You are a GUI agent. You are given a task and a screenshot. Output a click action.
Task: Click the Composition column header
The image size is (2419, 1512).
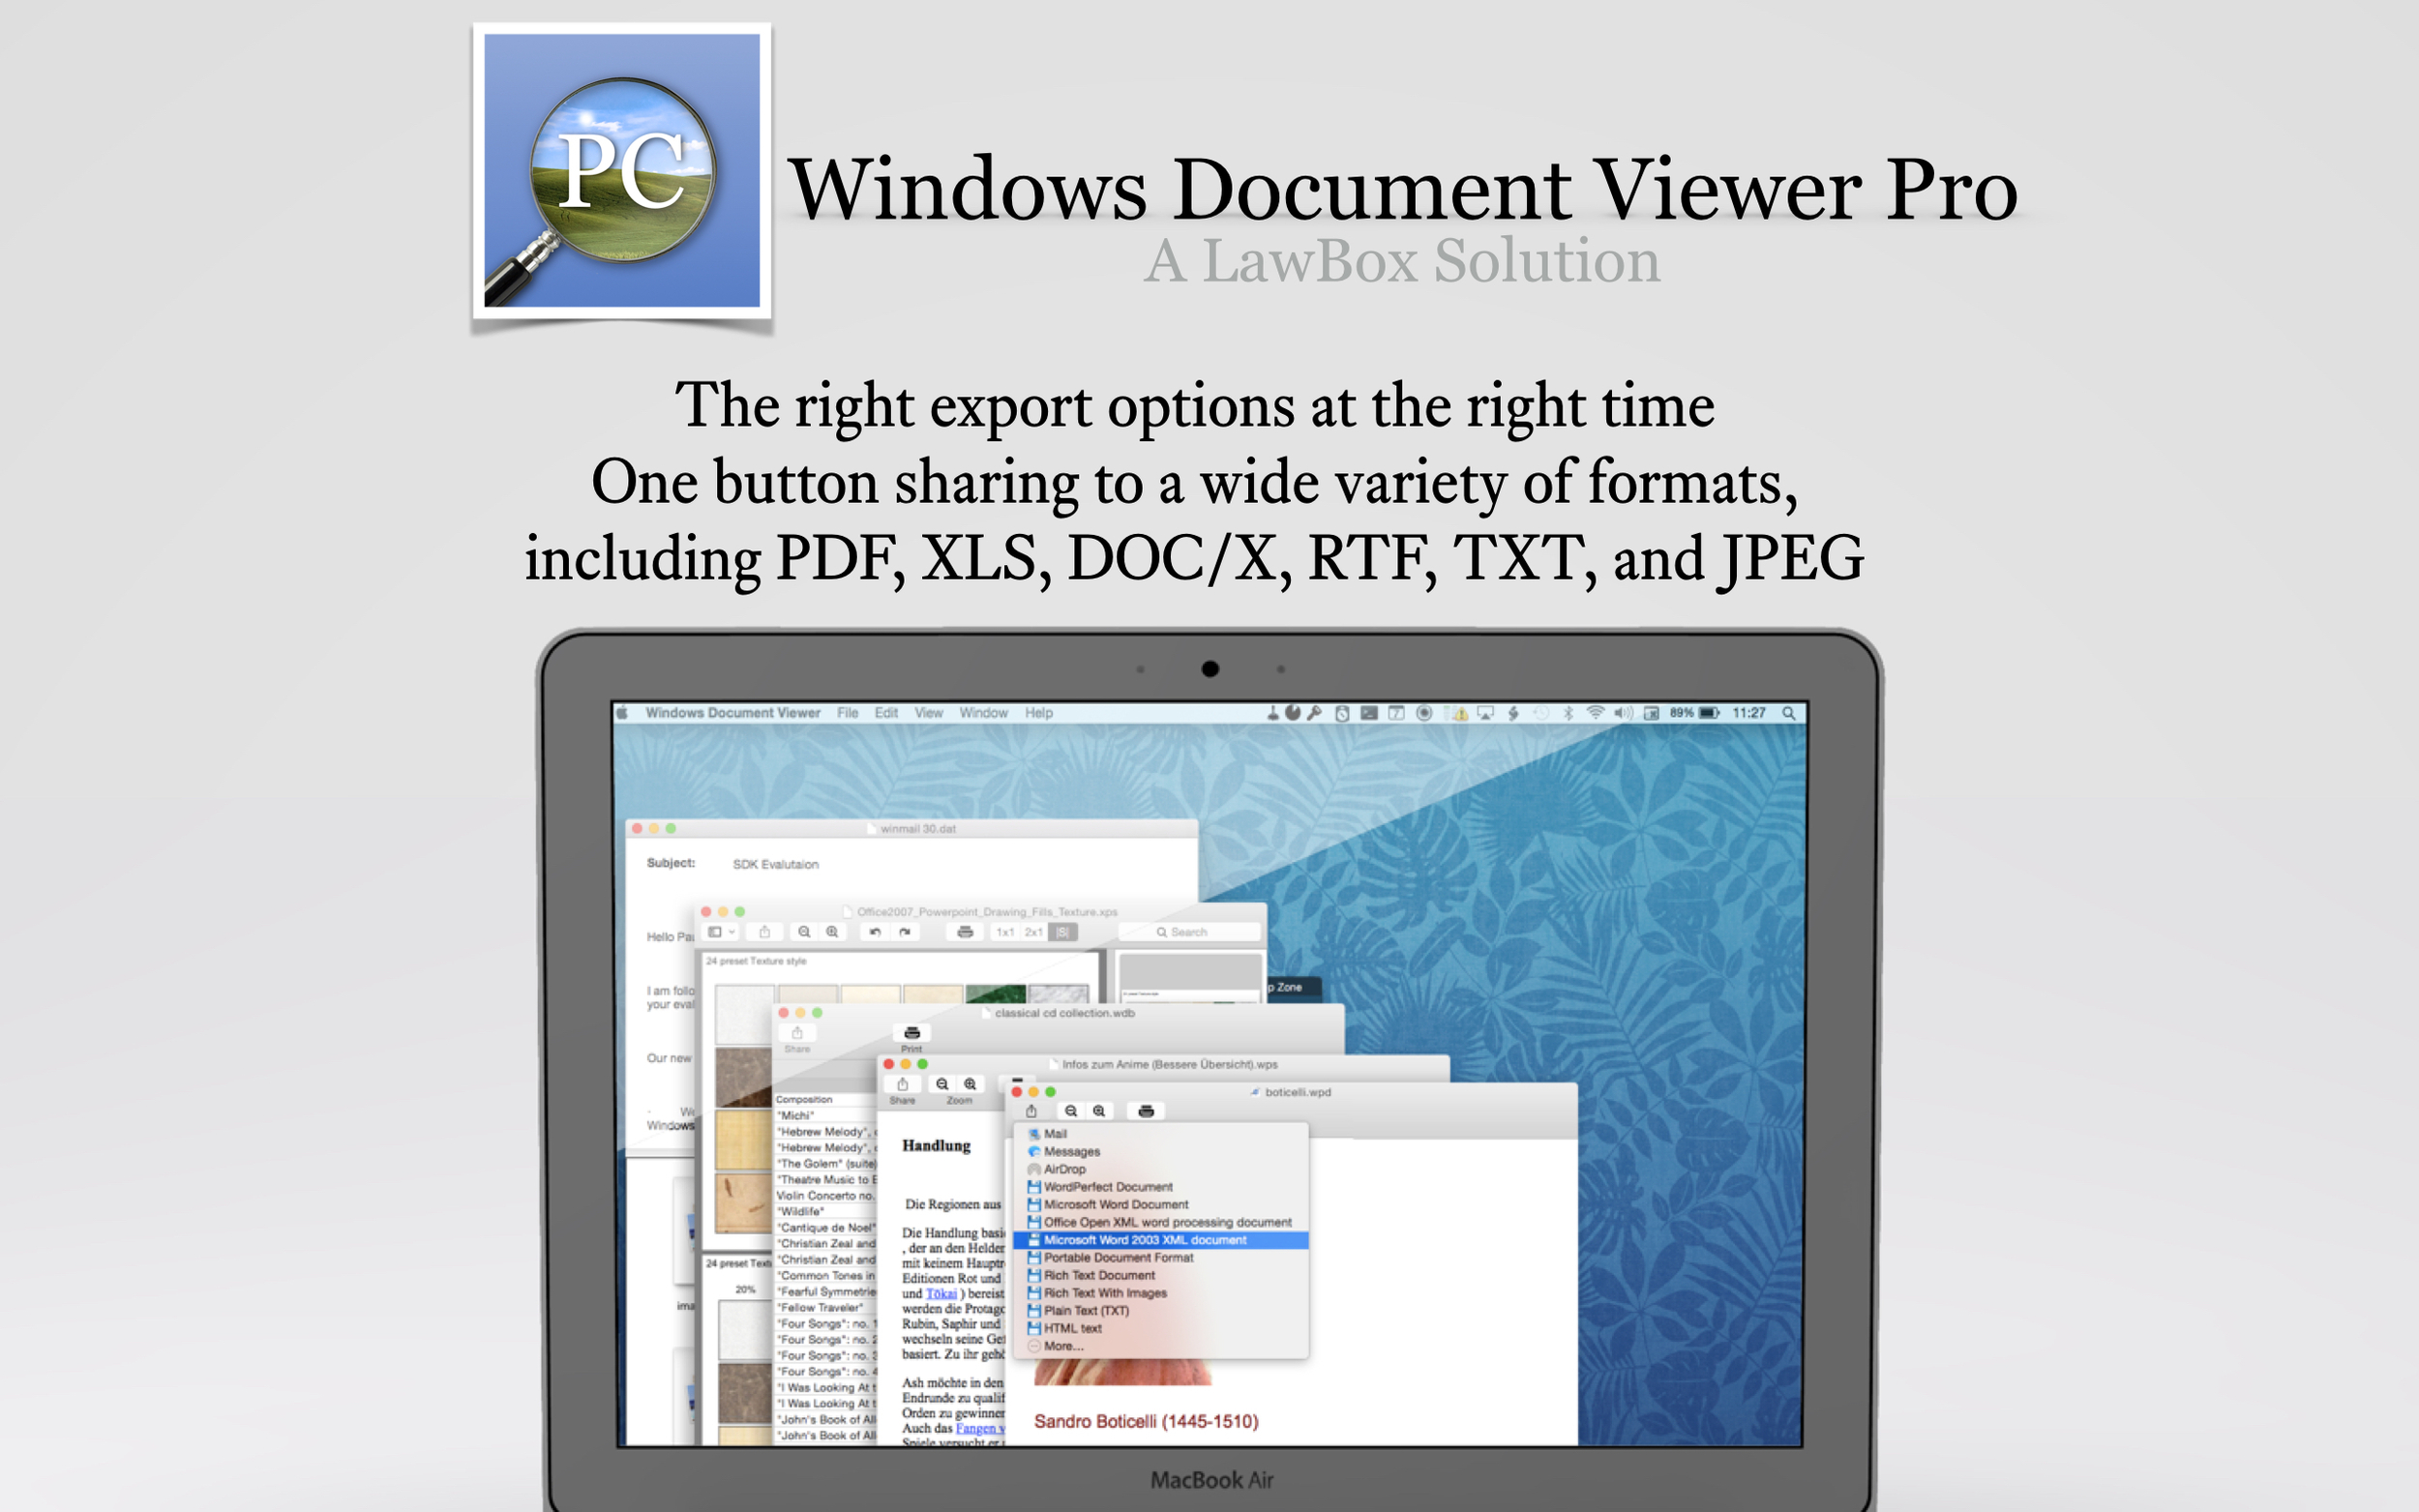tap(826, 1100)
